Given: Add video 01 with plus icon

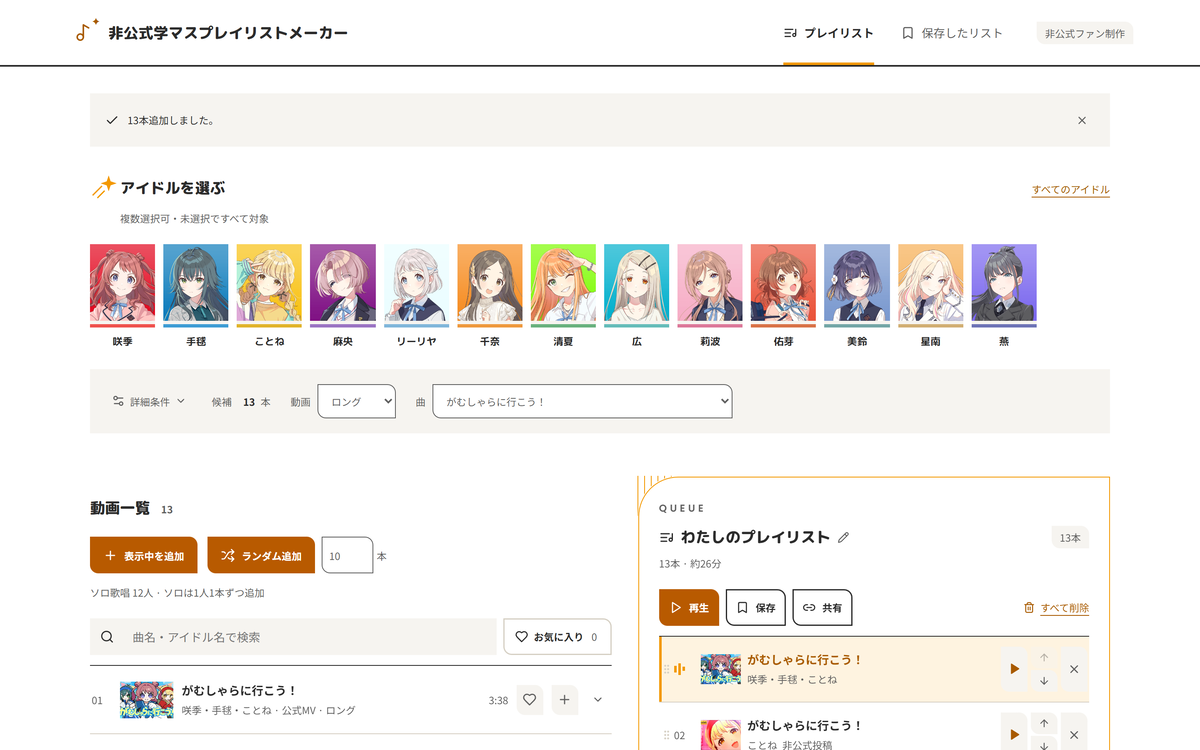Looking at the screenshot, I should point(564,700).
